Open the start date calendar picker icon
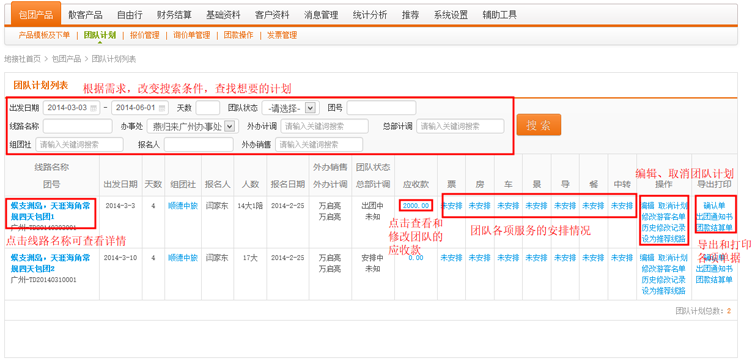The image size is (755, 361). [93, 108]
